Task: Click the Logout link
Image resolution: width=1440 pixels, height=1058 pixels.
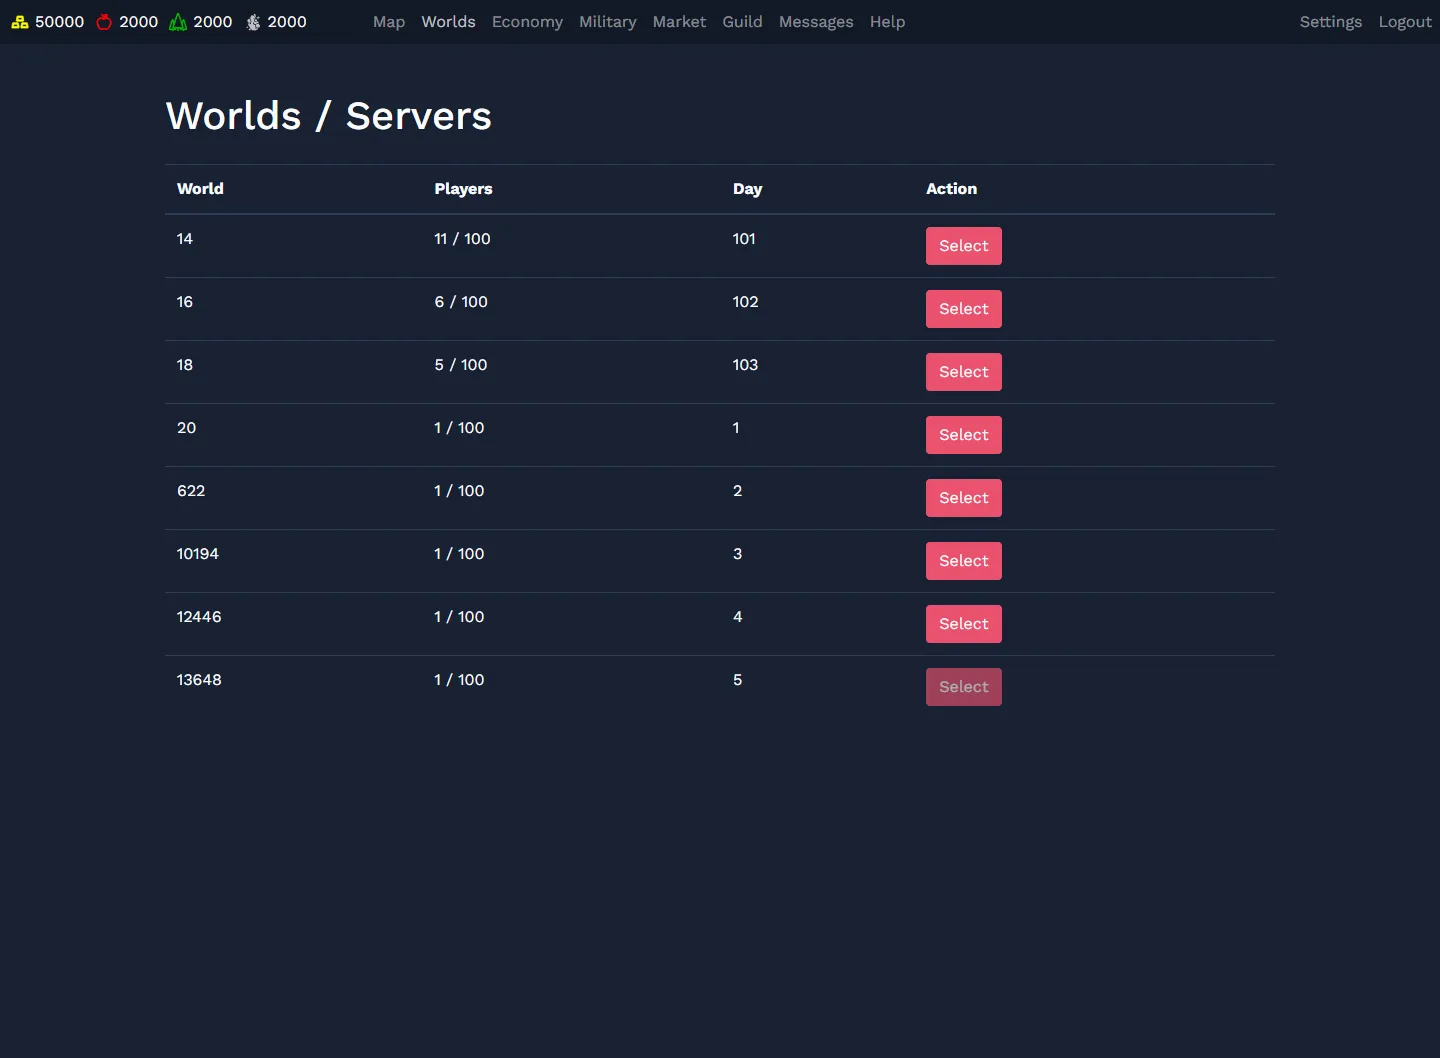Action: pyautogui.click(x=1405, y=22)
